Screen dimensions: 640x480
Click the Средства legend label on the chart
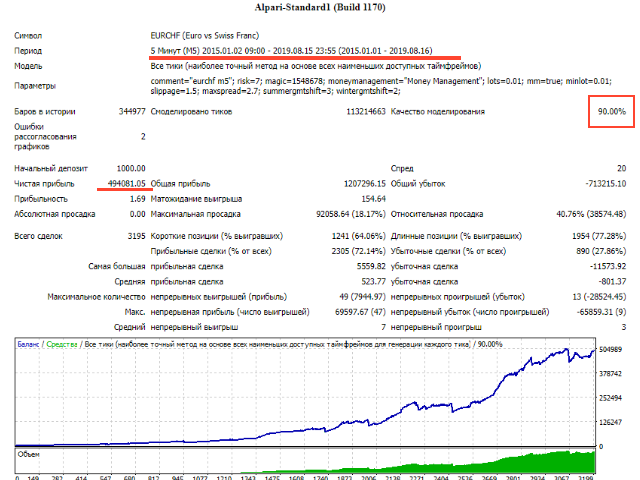coord(62,344)
